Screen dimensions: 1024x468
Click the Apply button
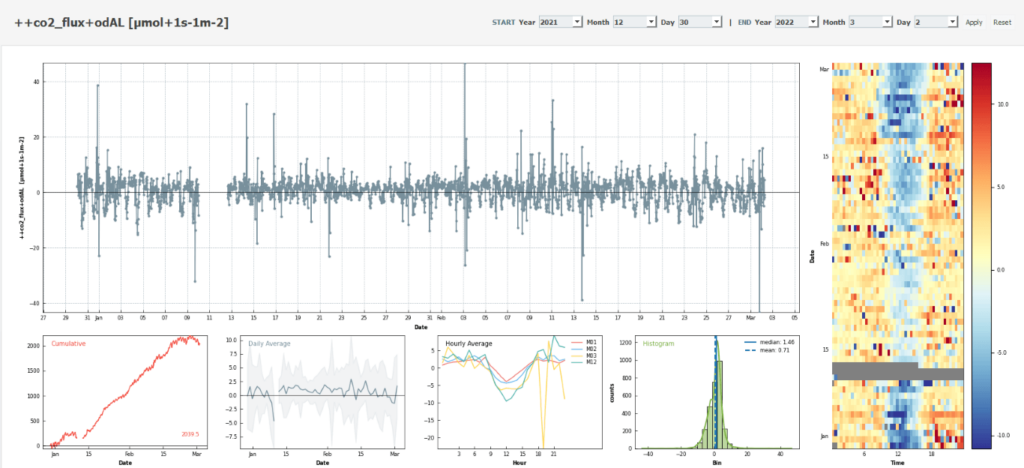pyautogui.click(x=974, y=22)
